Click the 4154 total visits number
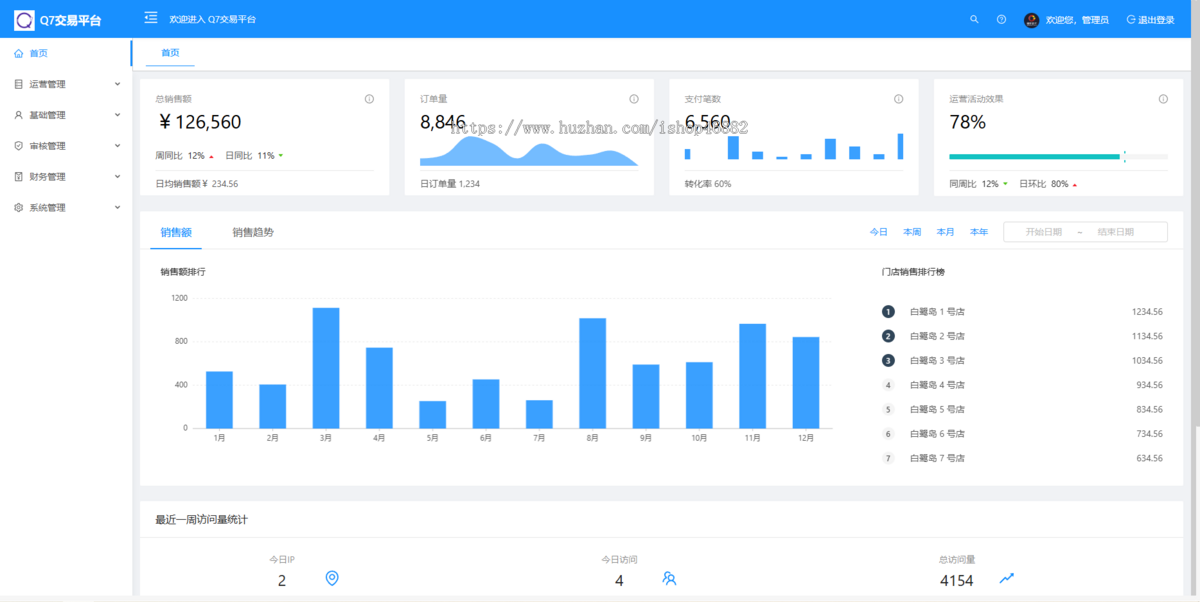This screenshot has height=602, width=1200. tap(957, 581)
